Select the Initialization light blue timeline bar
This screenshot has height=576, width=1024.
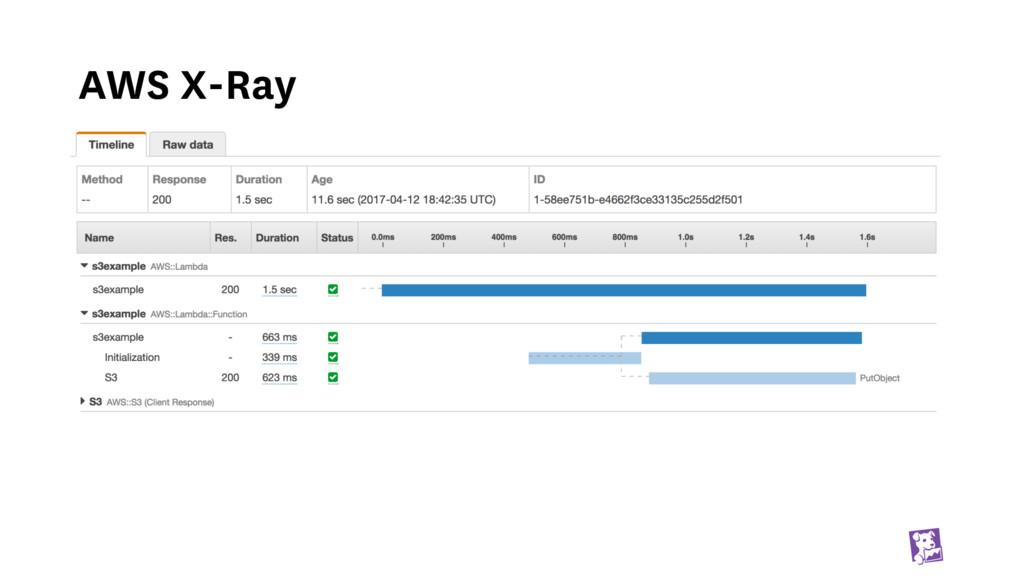coord(584,358)
